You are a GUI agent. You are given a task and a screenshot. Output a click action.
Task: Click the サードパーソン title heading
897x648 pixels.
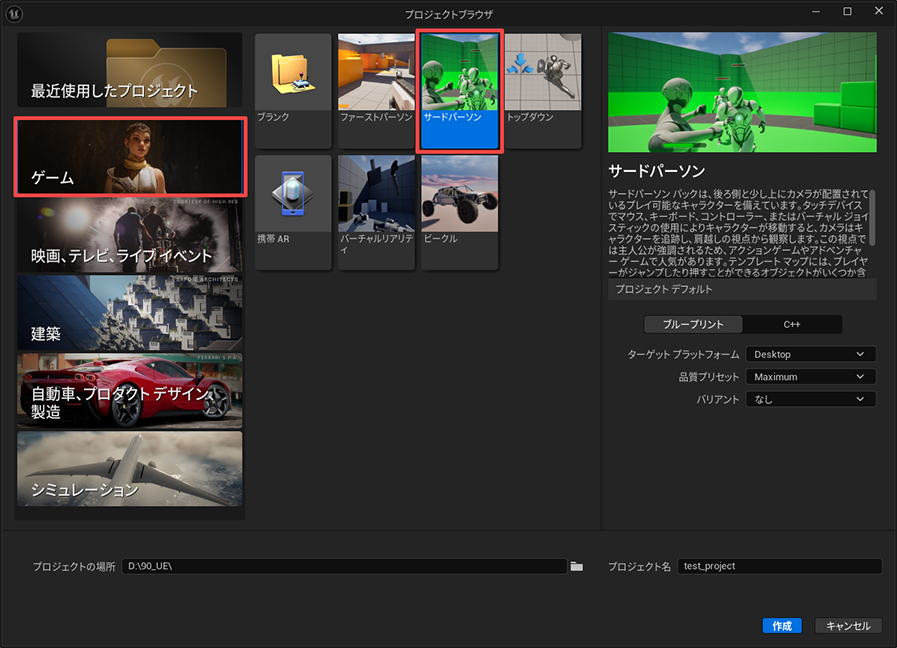tap(657, 171)
